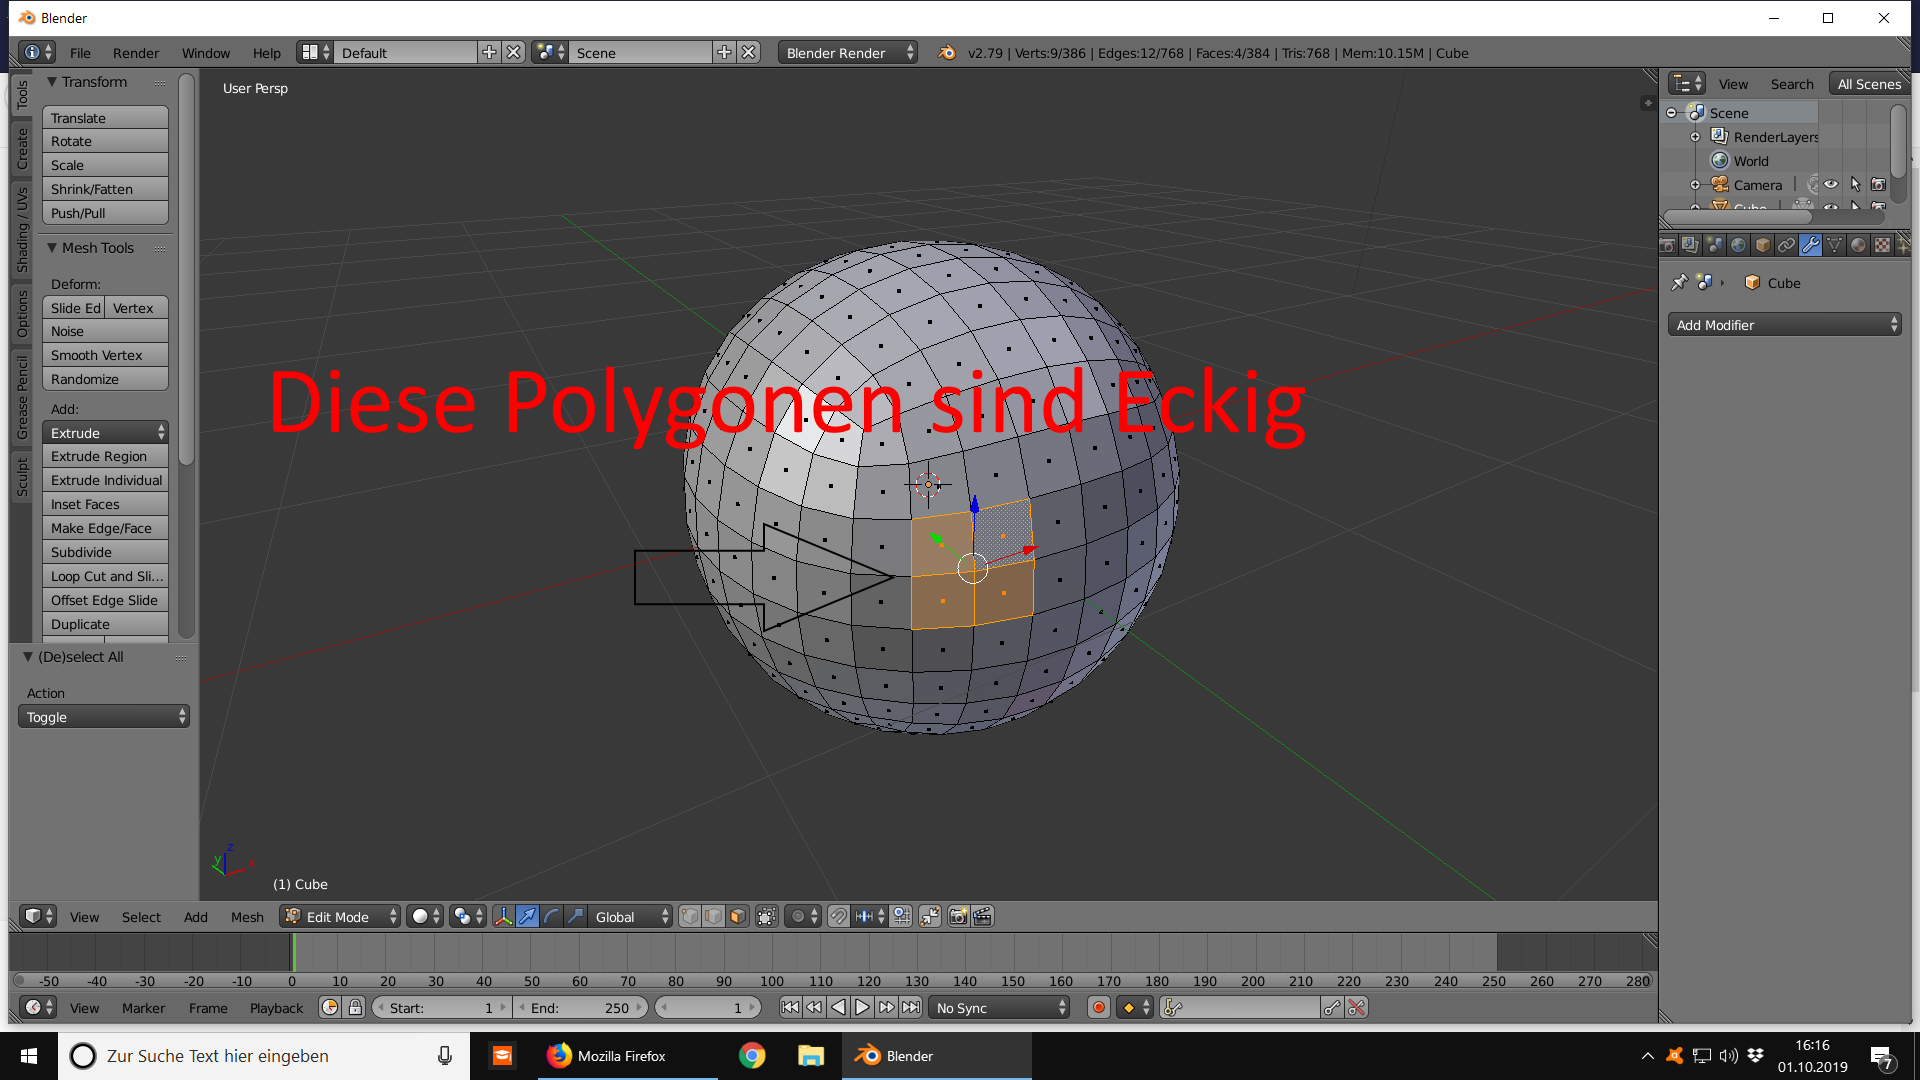Render an OpenGL preview via camera icon in header
The width and height of the screenshot is (1920, 1080).
click(x=957, y=916)
